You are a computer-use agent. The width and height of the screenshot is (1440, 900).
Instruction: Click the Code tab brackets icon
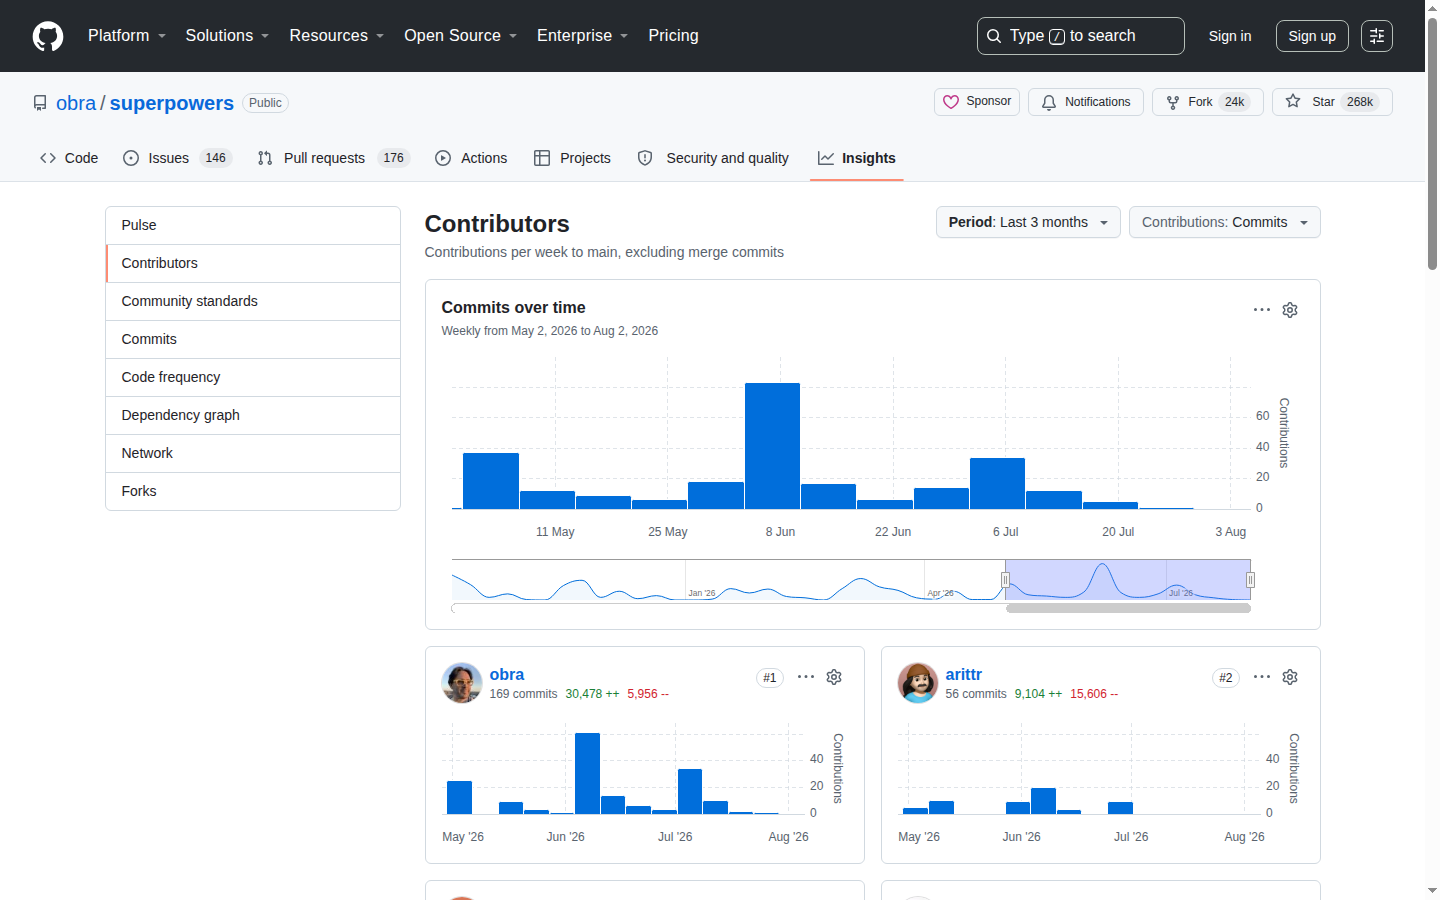[48, 158]
